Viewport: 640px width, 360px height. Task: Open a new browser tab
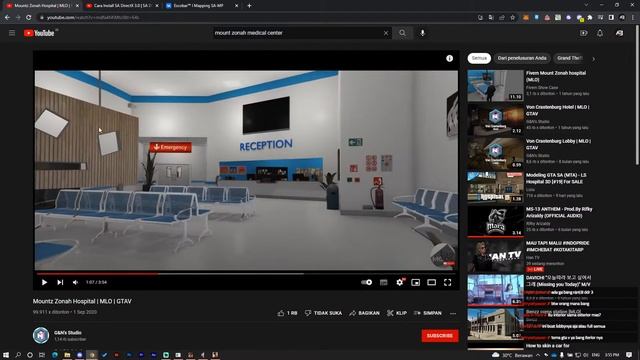click(x=249, y=6)
